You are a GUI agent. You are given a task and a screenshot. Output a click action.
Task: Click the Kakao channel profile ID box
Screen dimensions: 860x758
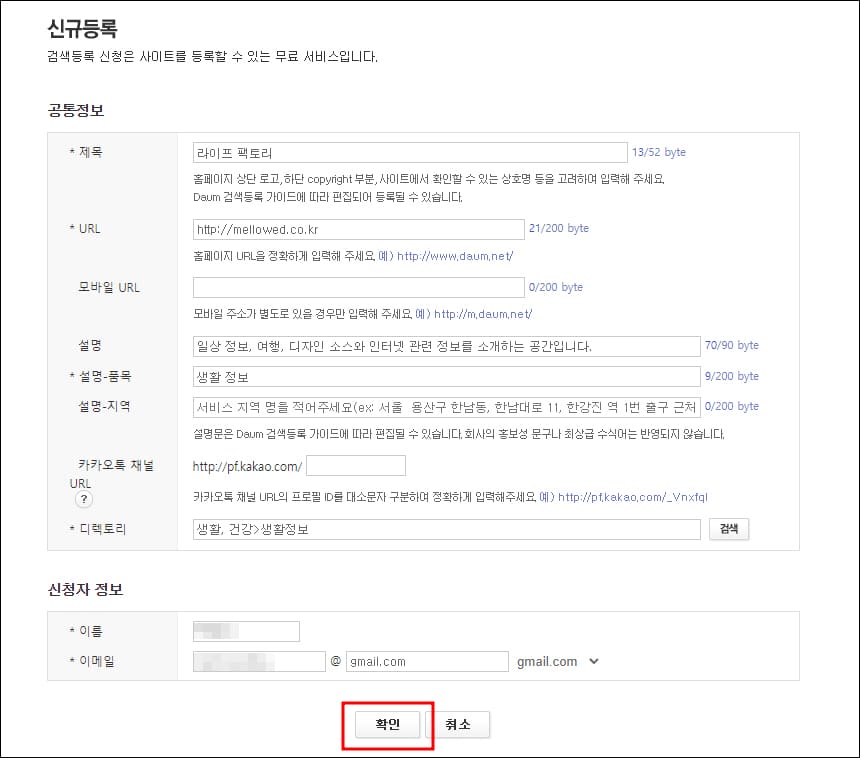(356, 465)
